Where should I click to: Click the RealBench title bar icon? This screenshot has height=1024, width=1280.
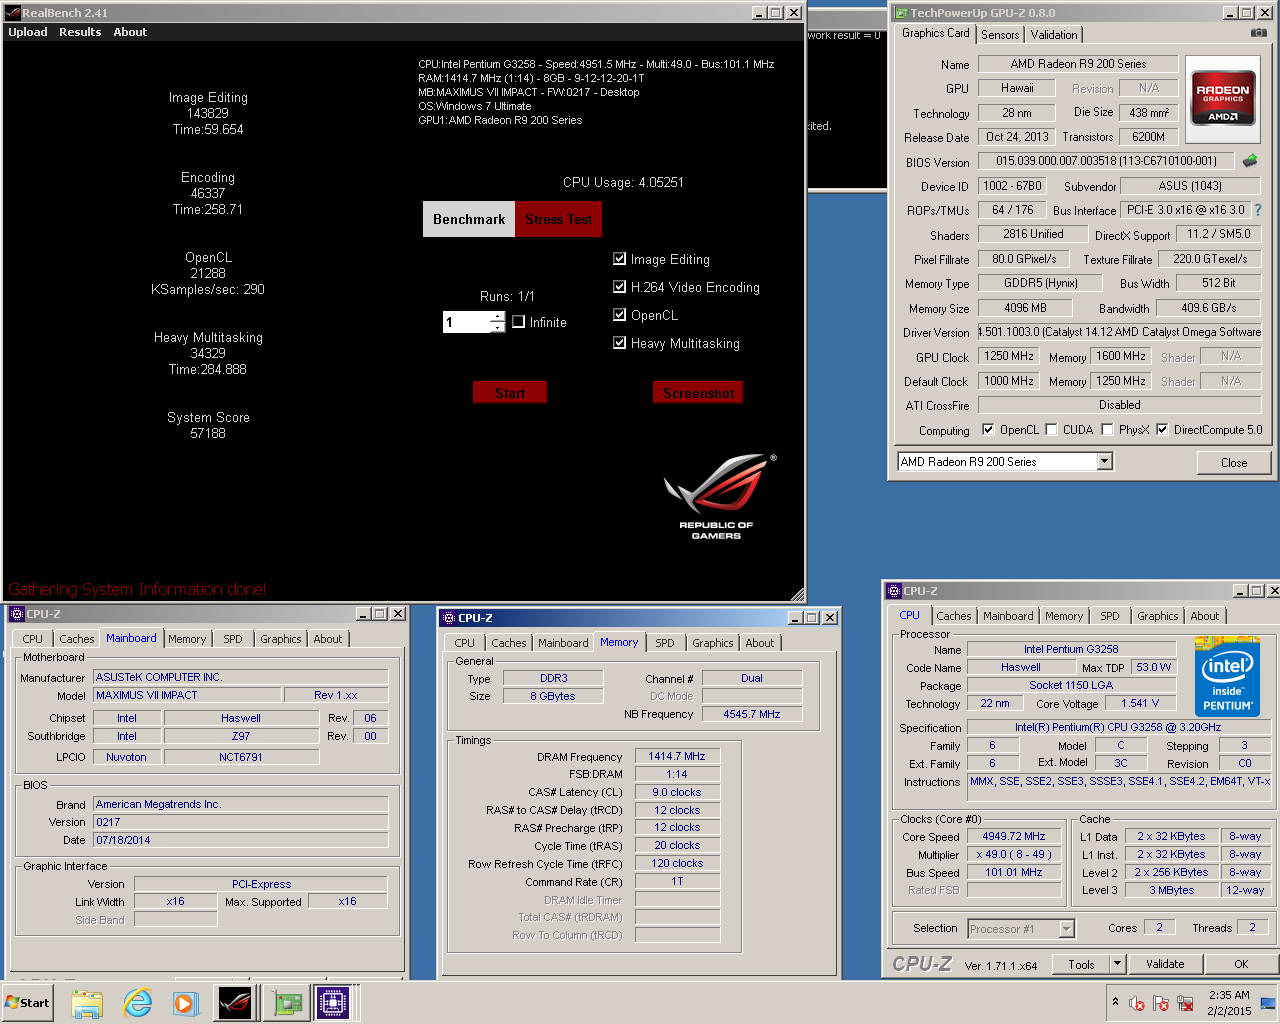coord(13,13)
